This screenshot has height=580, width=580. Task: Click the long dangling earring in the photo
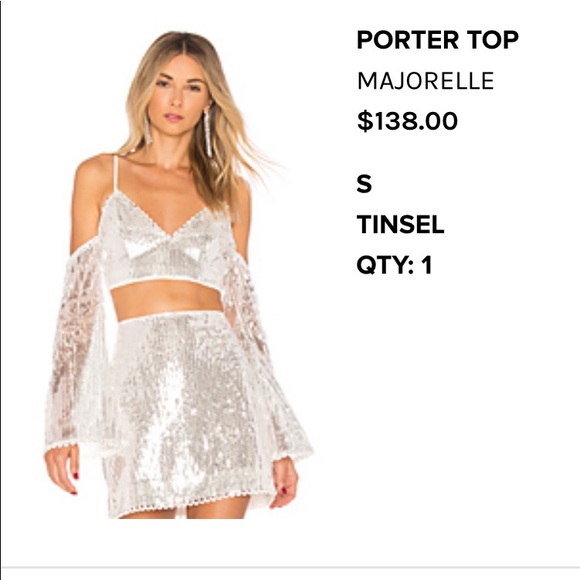pos(210,129)
